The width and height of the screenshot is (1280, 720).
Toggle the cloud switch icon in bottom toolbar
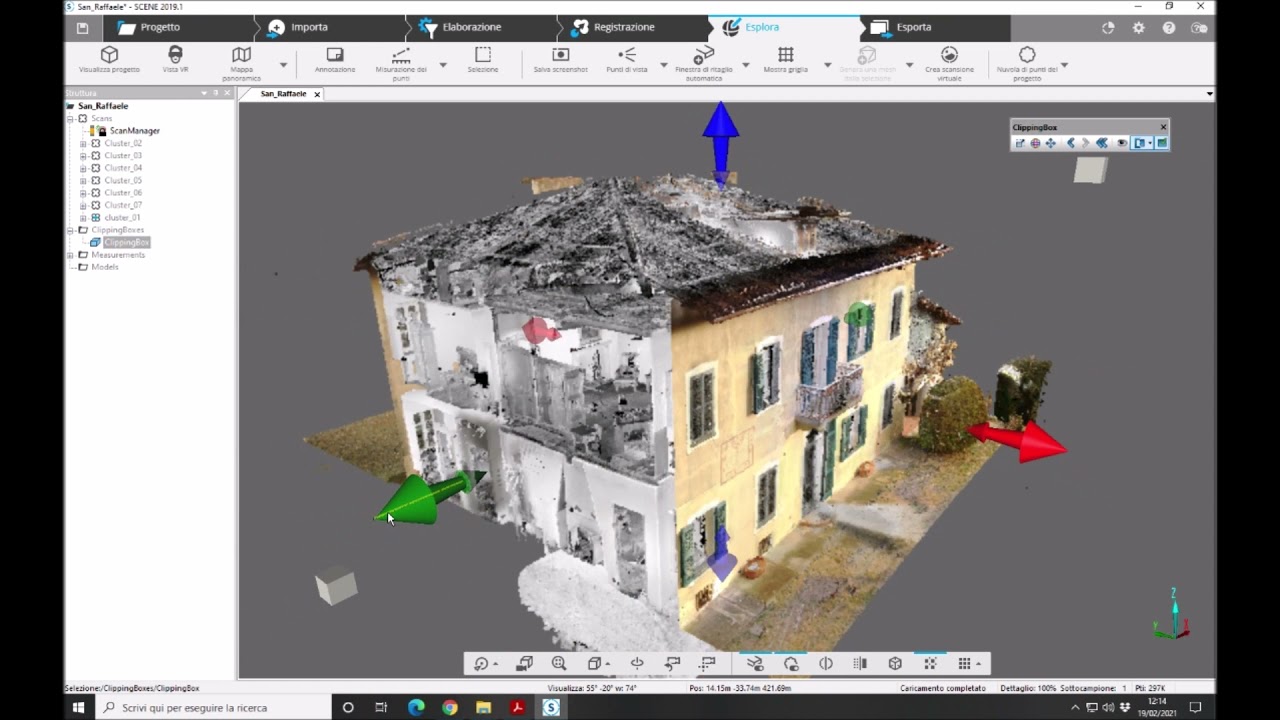[790, 664]
